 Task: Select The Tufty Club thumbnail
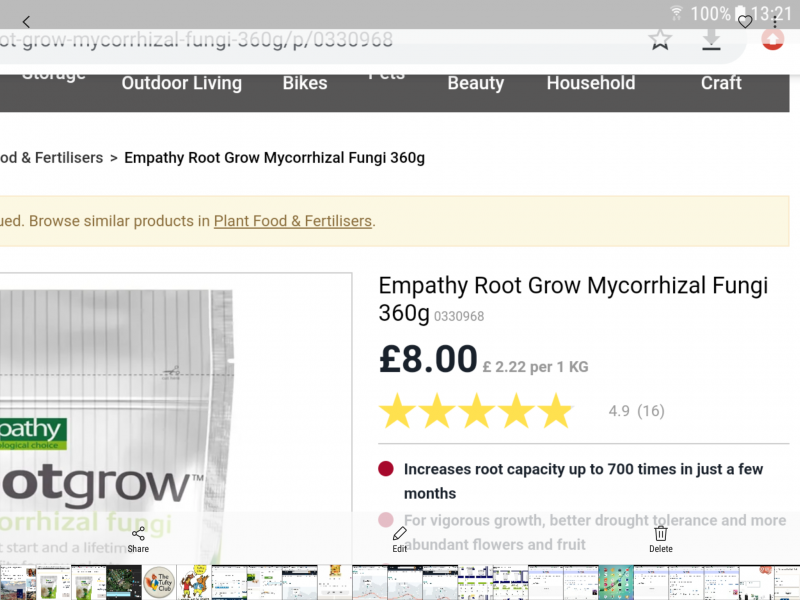pyautogui.click(x=160, y=582)
